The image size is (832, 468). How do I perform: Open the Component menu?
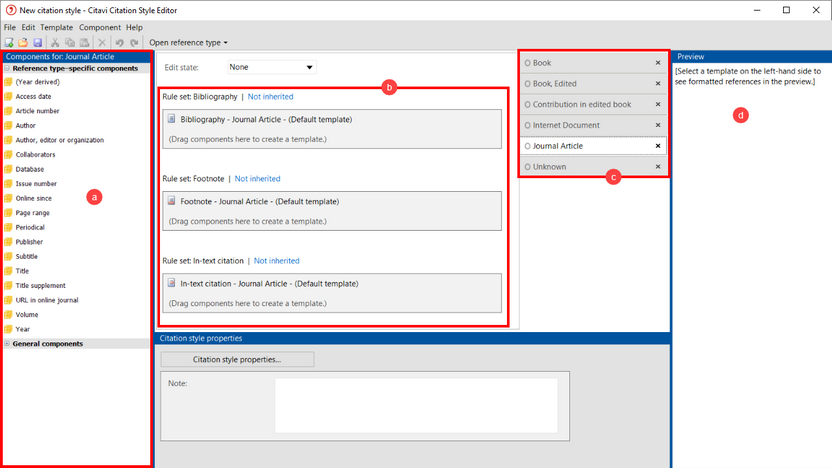pos(100,27)
